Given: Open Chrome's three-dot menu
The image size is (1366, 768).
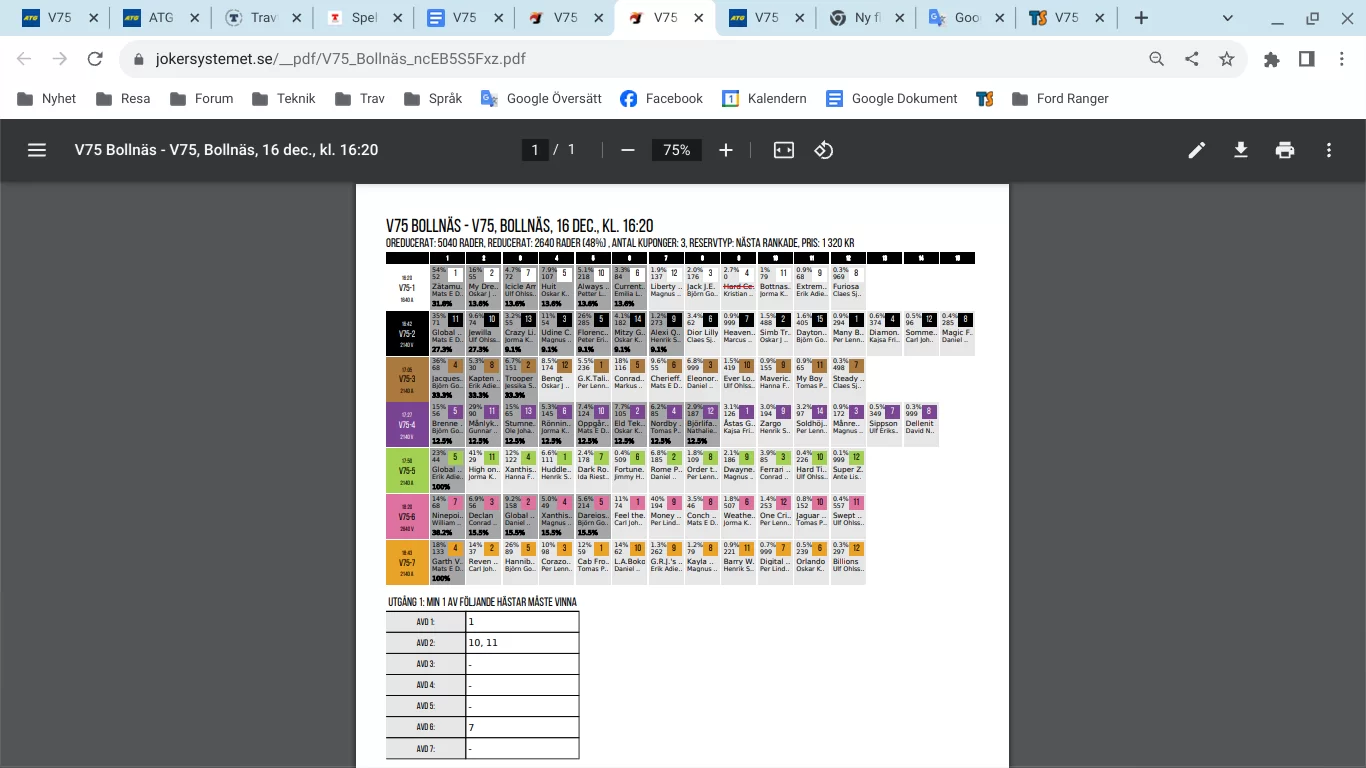Looking at the screenshot, I should click(x=1342, y=59).
